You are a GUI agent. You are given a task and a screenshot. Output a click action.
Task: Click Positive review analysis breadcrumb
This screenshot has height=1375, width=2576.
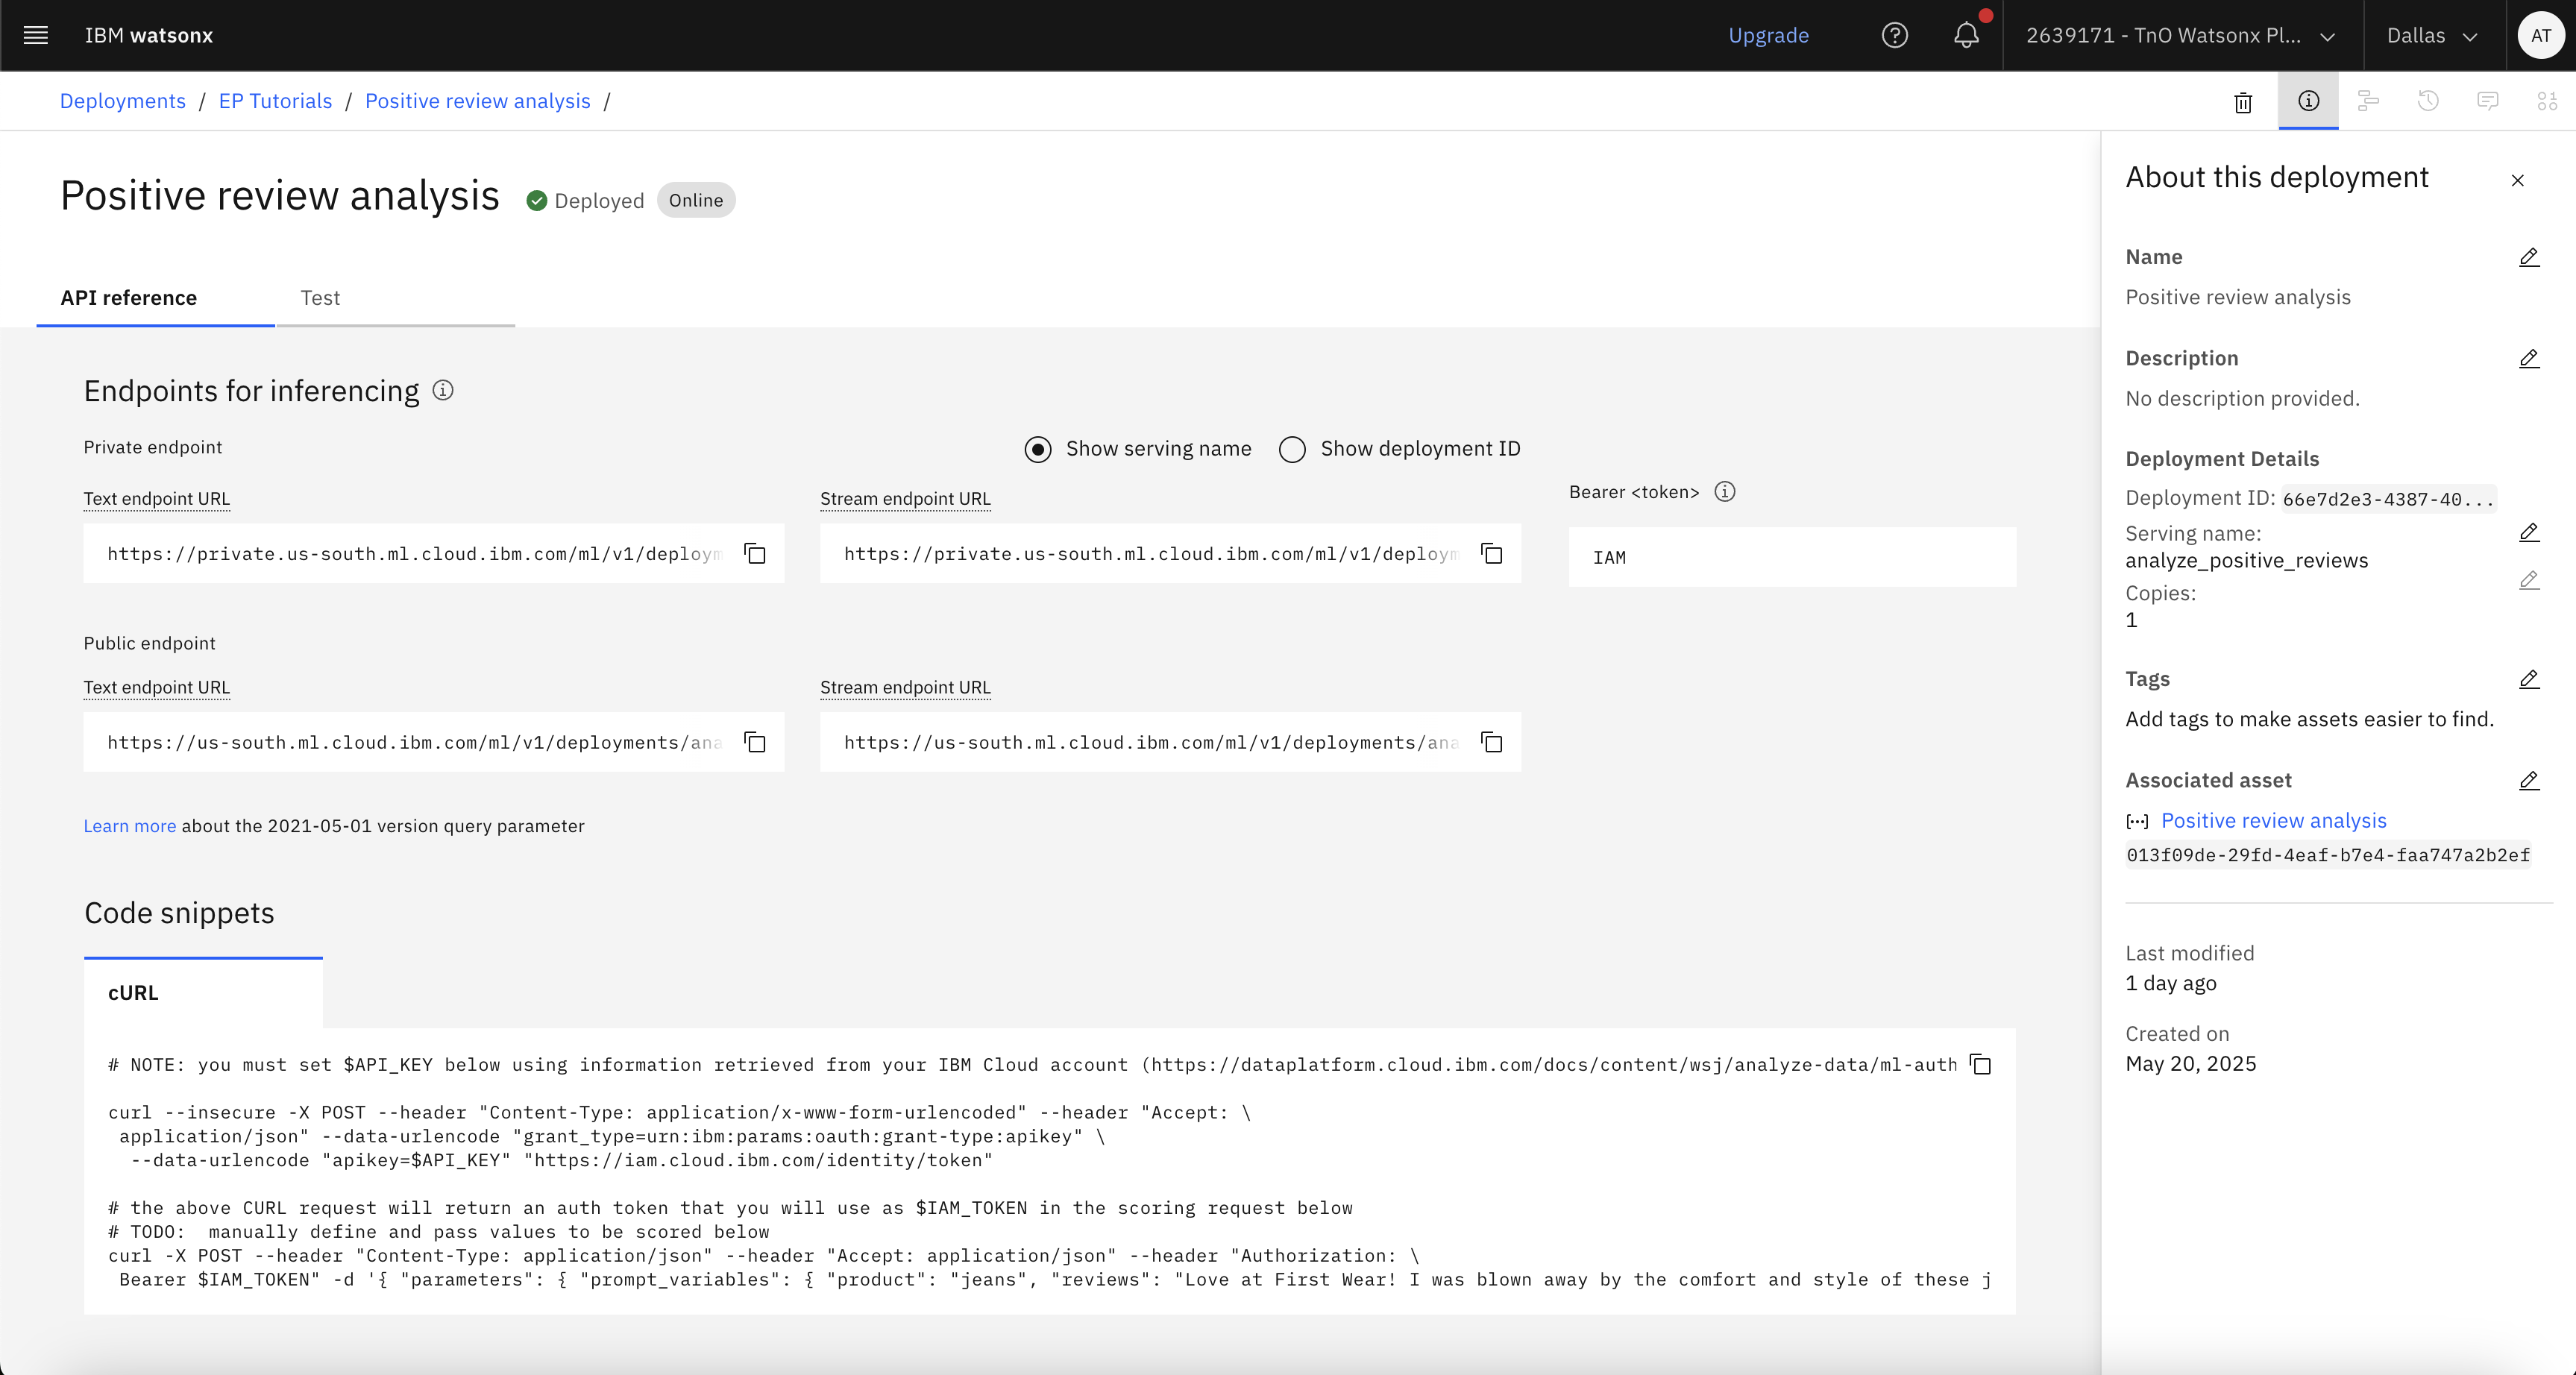point(478,101)
